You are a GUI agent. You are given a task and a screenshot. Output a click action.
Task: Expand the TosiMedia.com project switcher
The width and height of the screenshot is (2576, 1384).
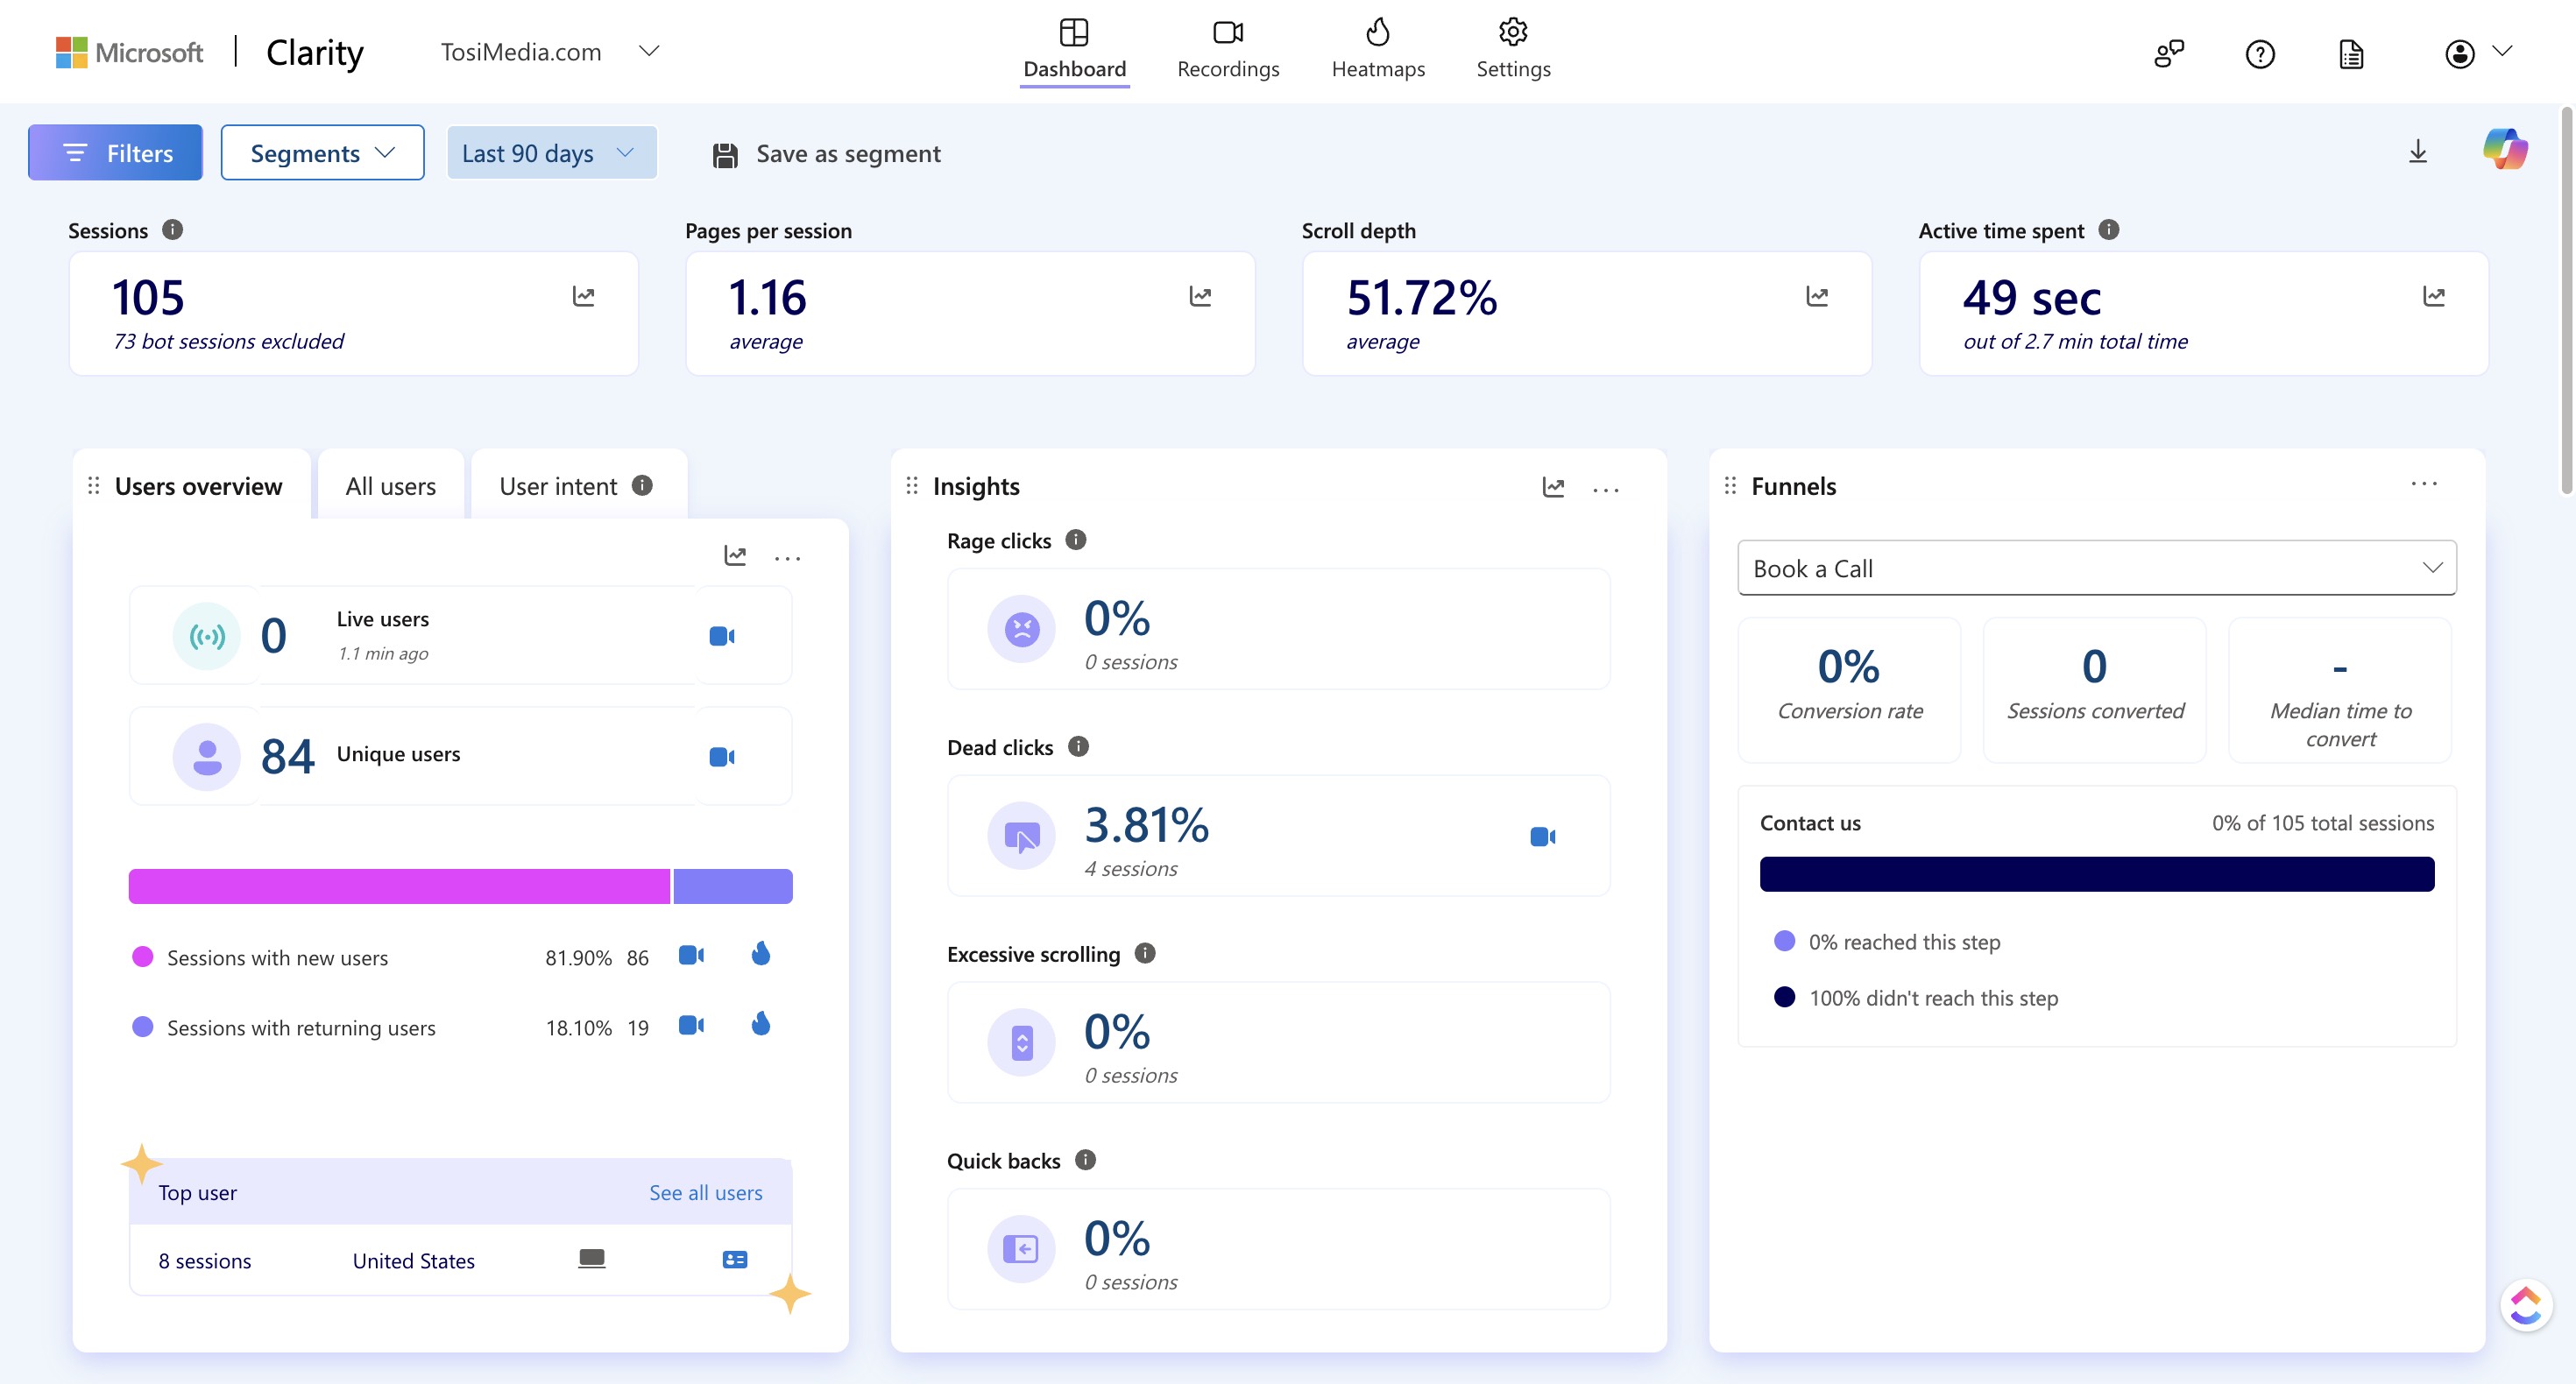coord(649,51)
